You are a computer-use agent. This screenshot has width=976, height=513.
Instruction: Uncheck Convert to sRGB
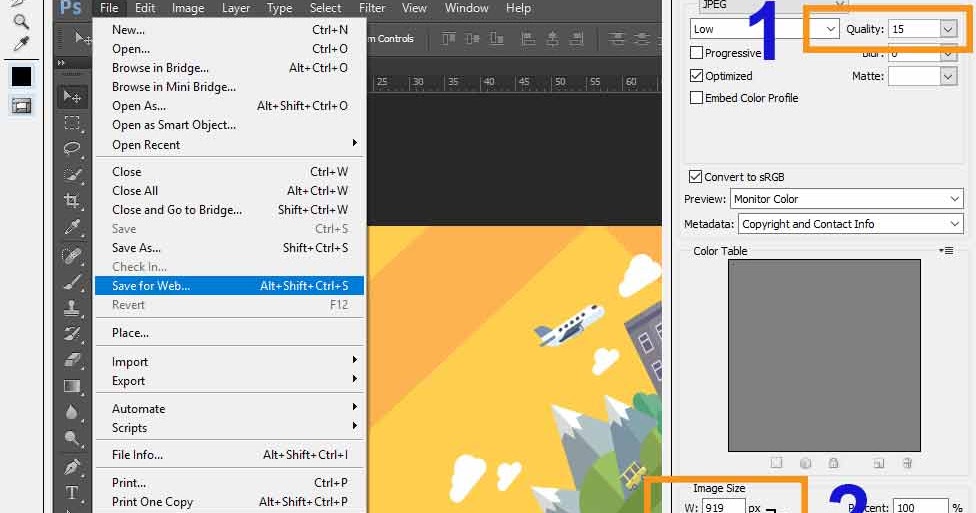point(695,176)
